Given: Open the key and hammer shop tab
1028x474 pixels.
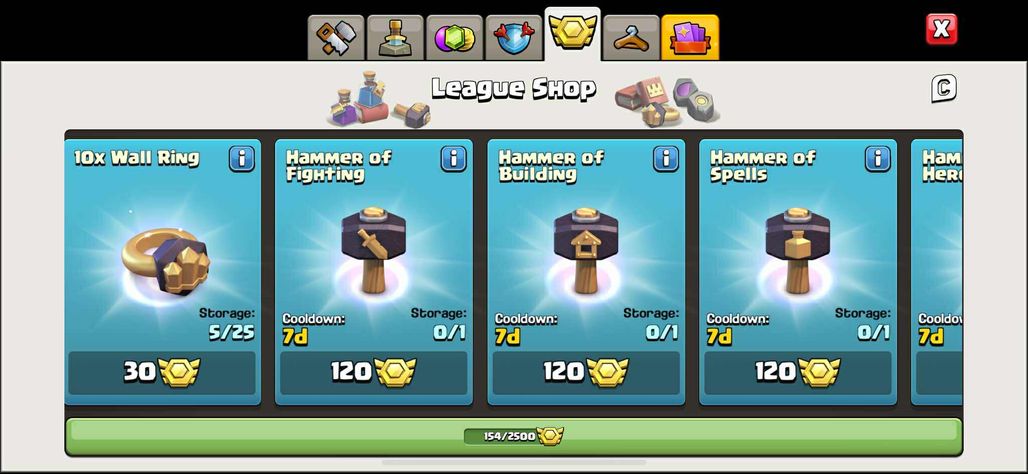Looking at the screenshot, I should (x=336, y=38).
